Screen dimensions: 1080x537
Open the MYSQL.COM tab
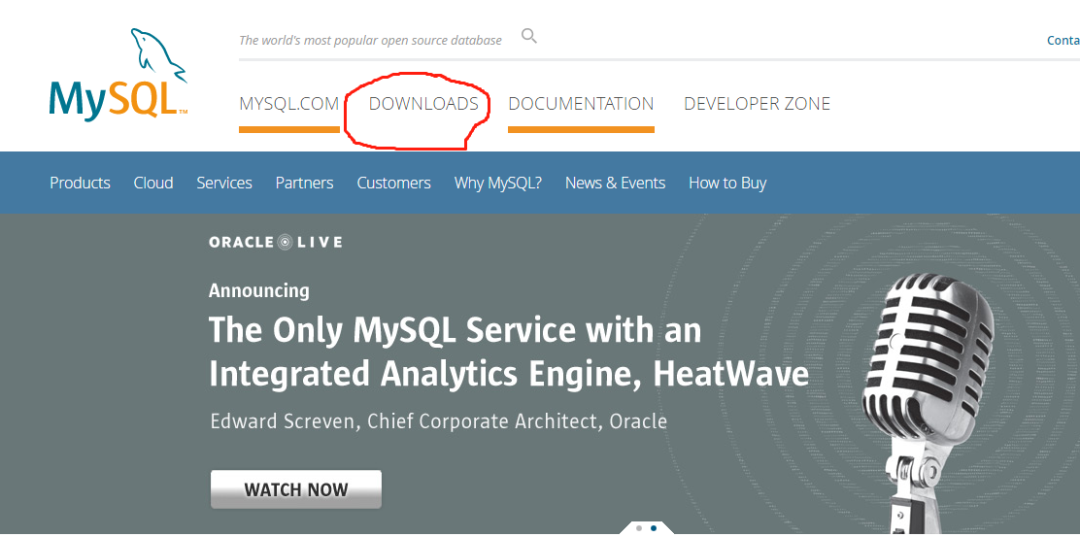[x=289, y=104]
